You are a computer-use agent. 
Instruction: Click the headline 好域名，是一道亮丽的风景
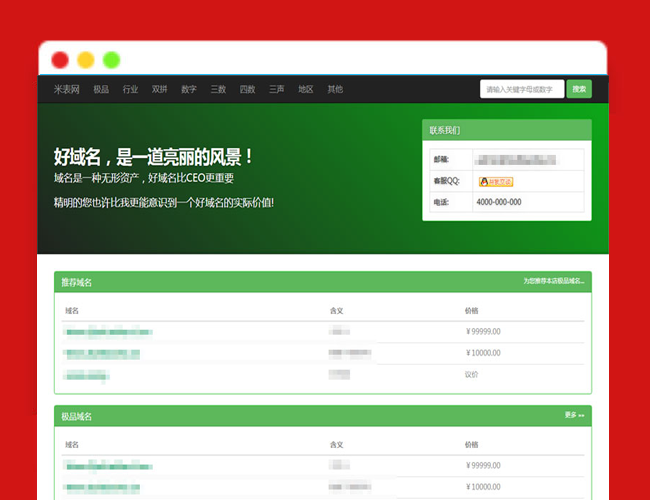[x=153, y=157]
